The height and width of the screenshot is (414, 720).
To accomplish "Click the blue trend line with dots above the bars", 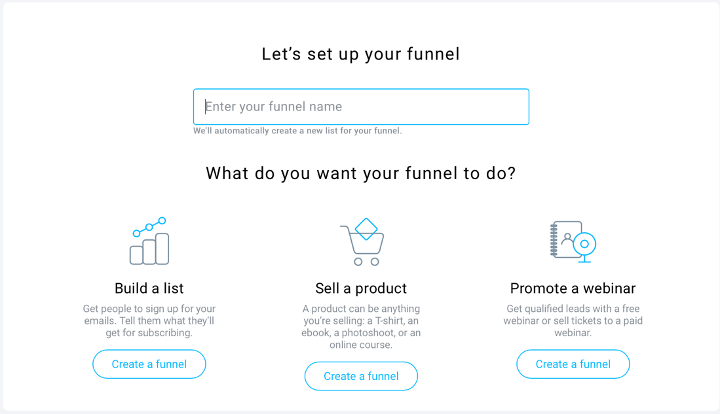I will pyautogui.click(x=149, y=227).
